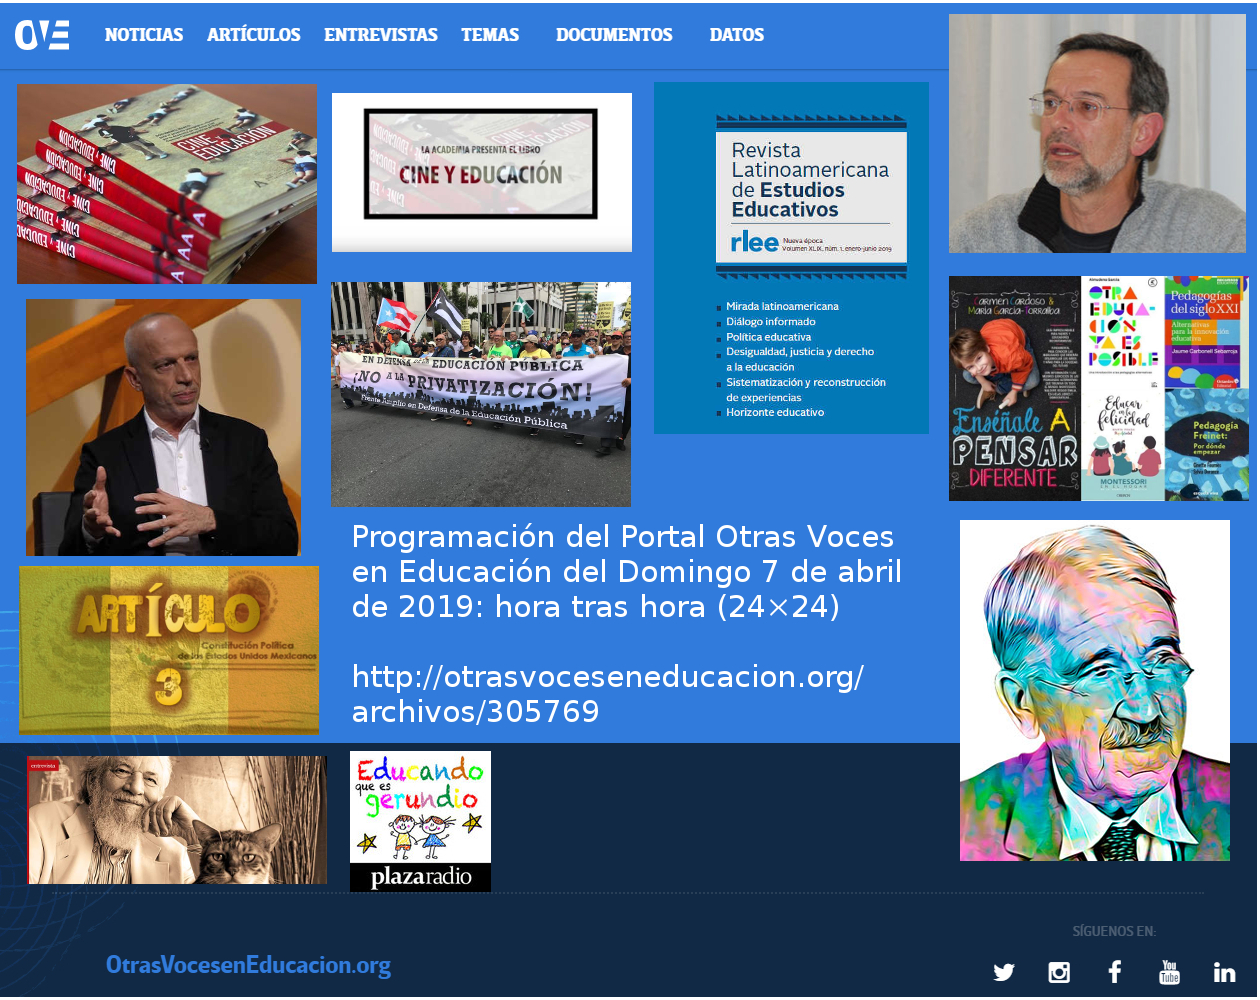Image resolution: width=1260 pixels, height=1000 pixels.
Task: Click the stacked Cine y Educación books image
Action: pyautogui.click(x=167, y=184)
